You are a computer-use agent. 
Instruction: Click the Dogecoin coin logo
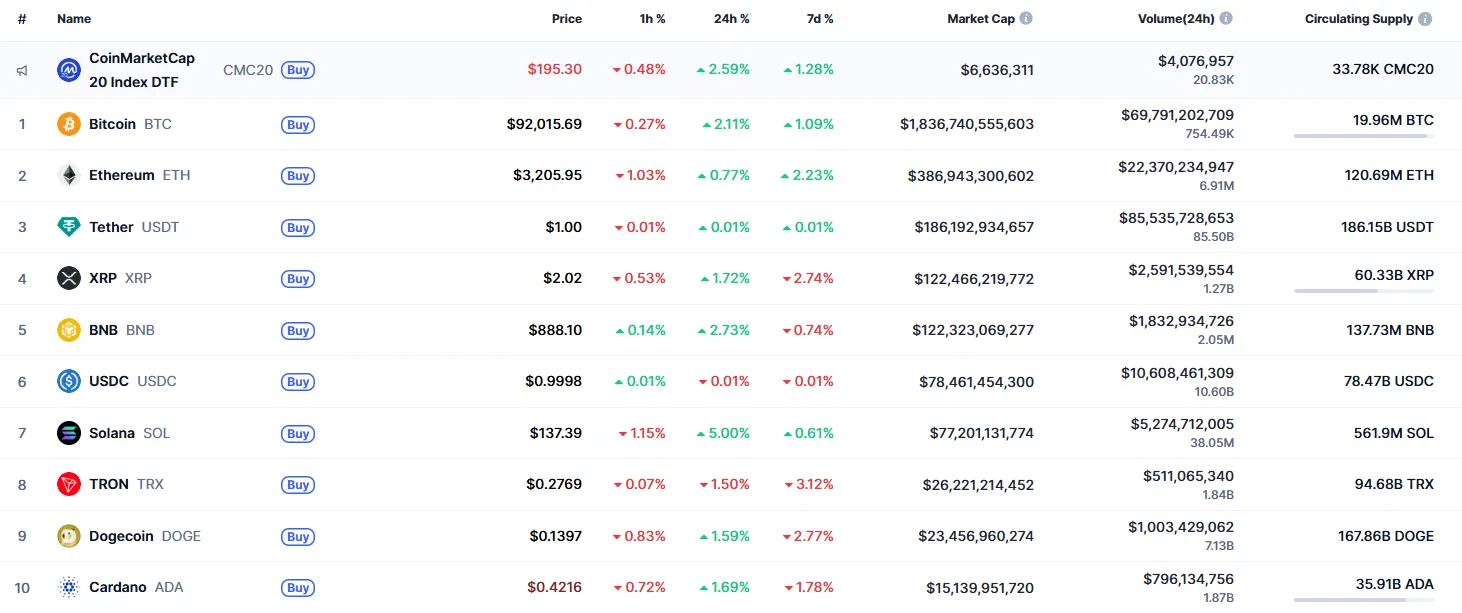tap(68, 536)
